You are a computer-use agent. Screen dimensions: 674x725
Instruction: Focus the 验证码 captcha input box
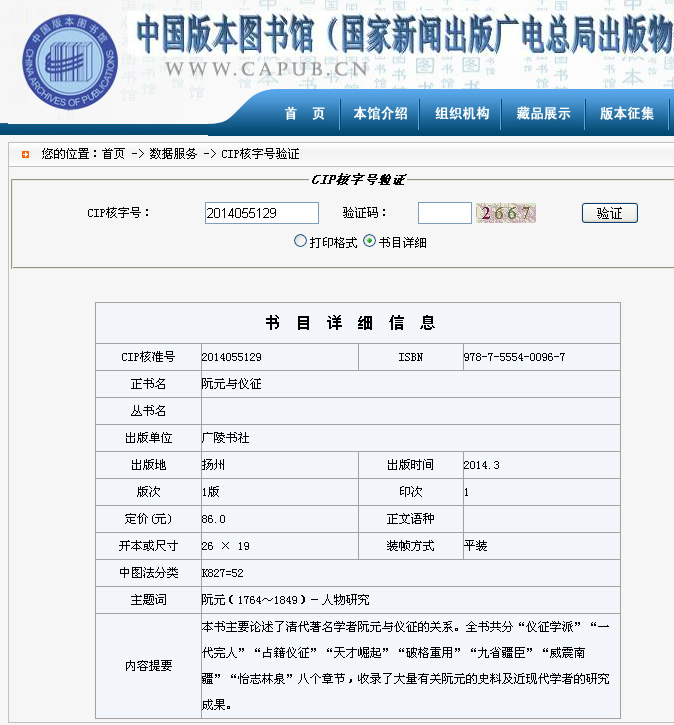pyautogui.click(x=445, y=213)
